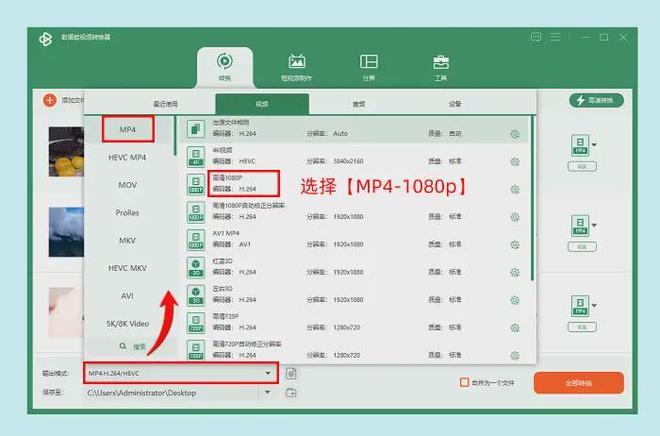Open settings gear for the red-blue 3D preset
This screenshot has width=660, height=436.
click(x=515, y=272)
